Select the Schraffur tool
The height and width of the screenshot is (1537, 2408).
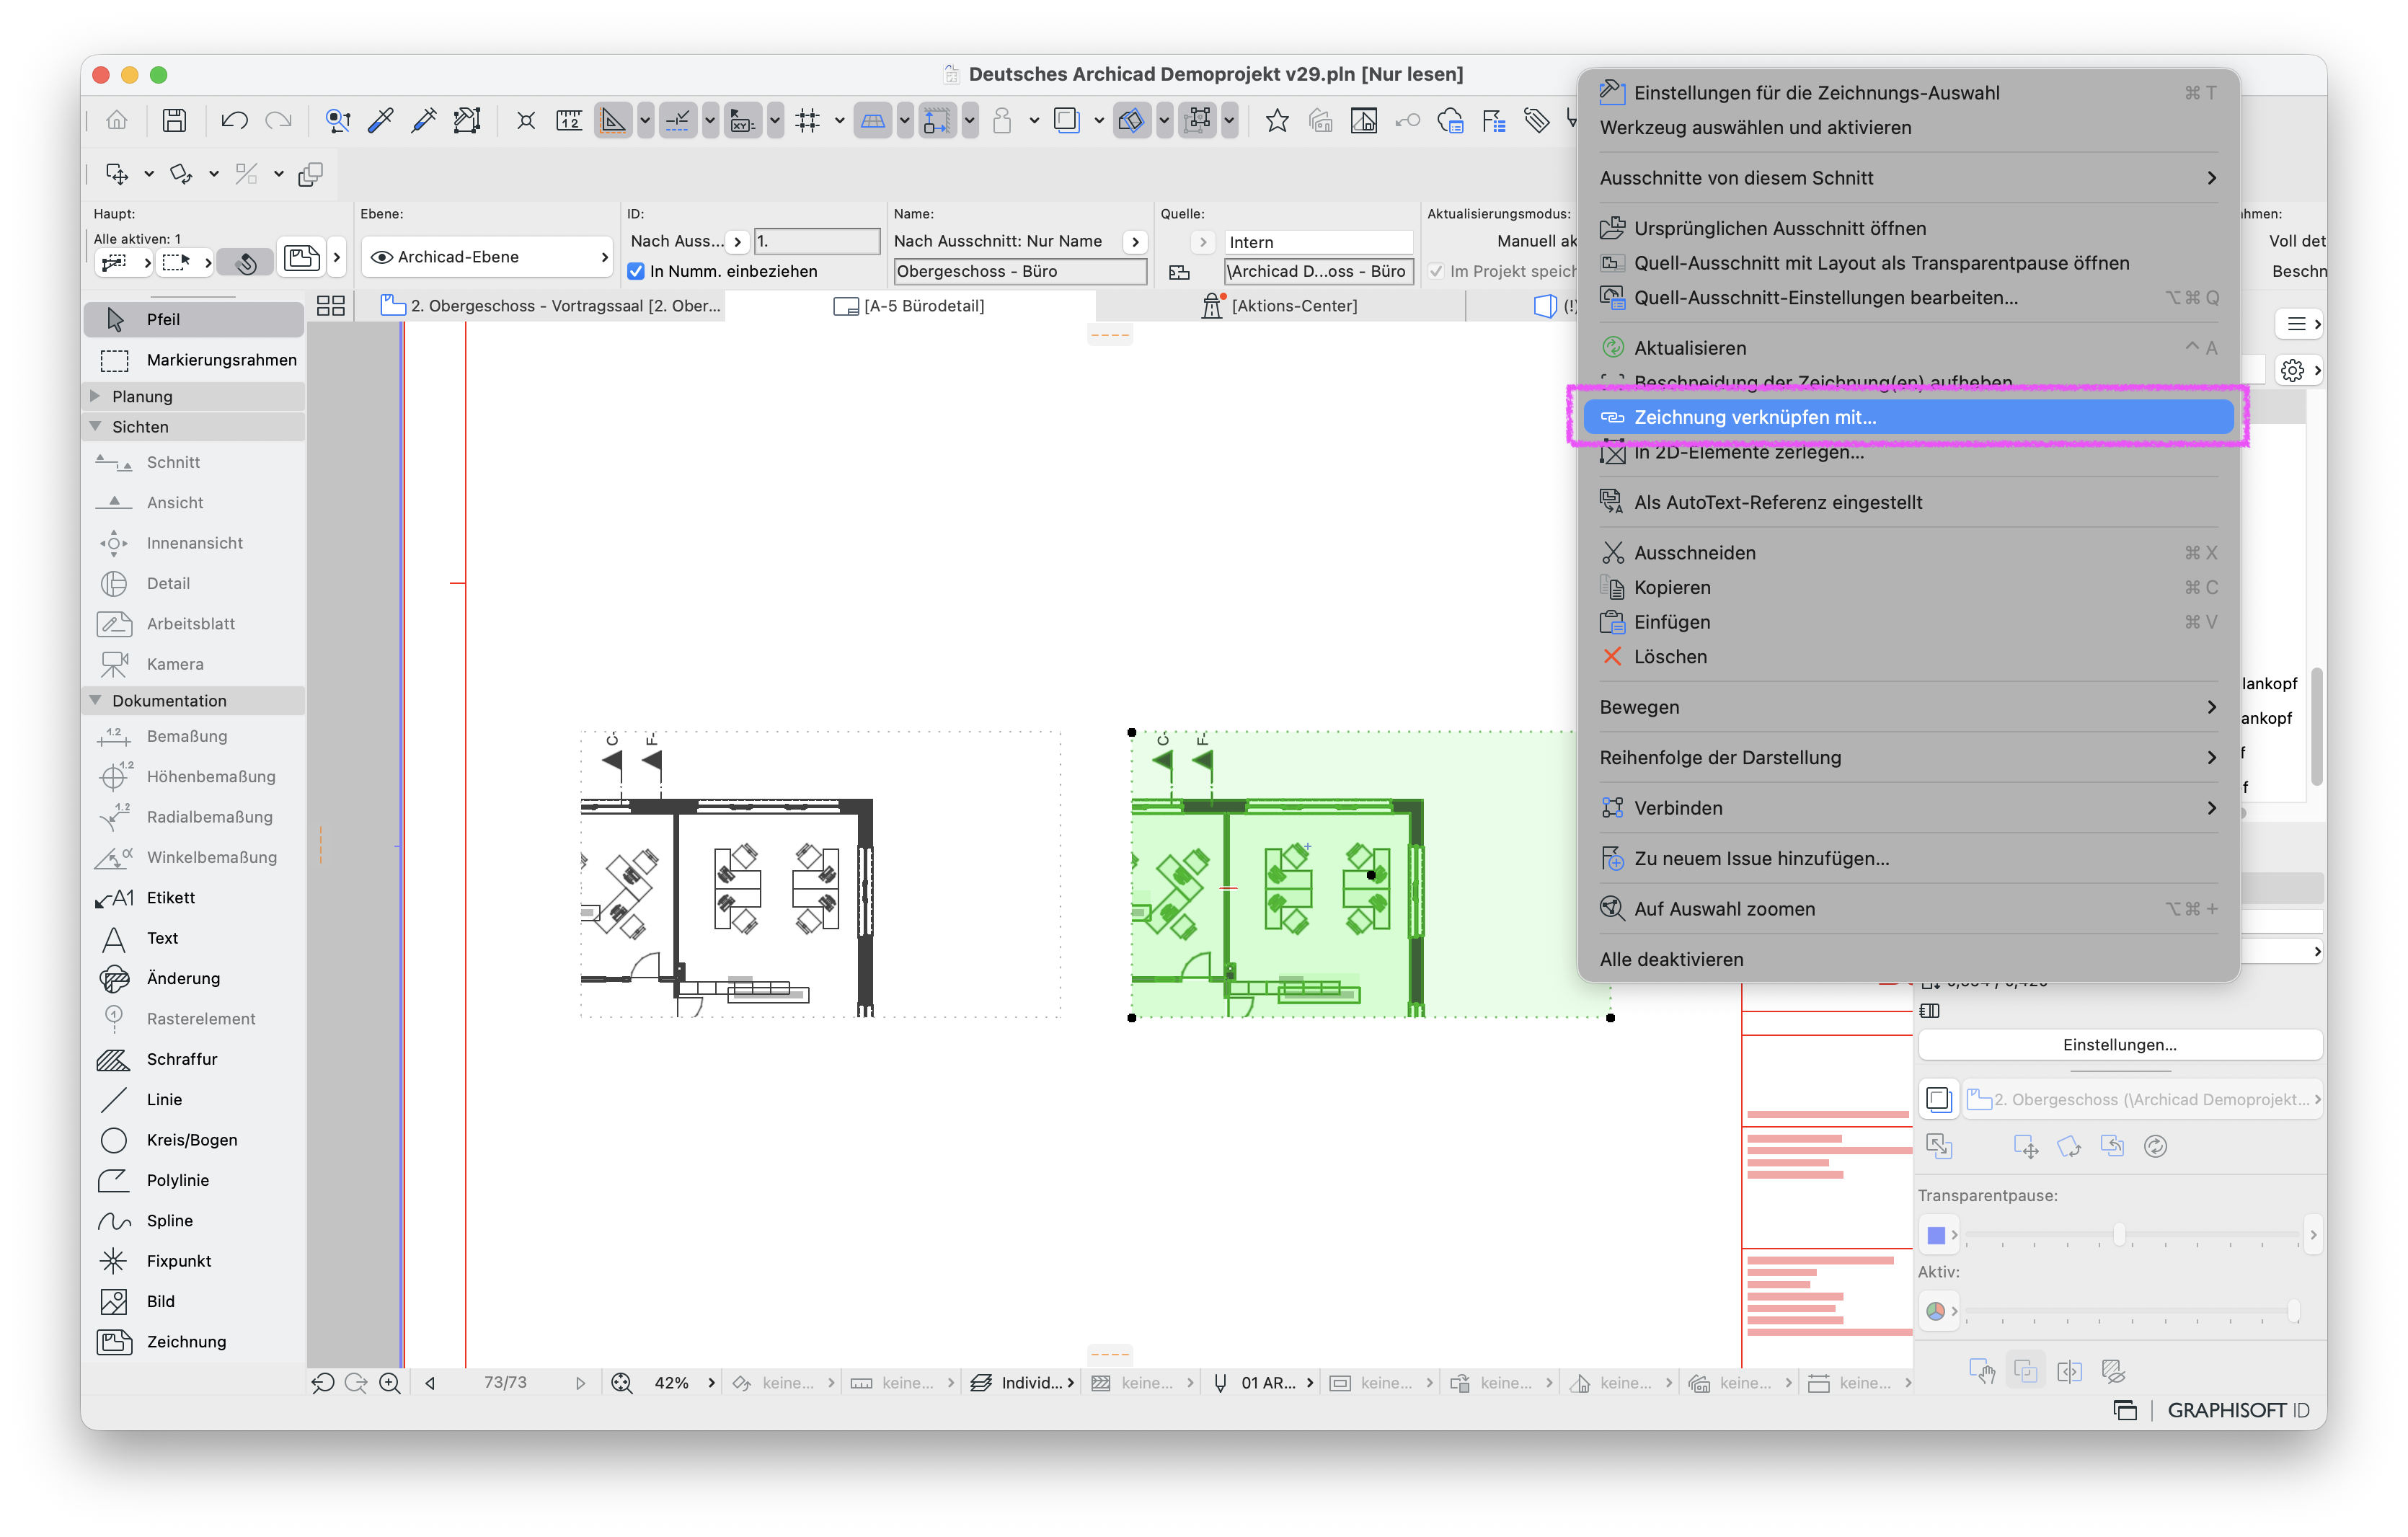pyautogui.click(x=193, y=1058)
